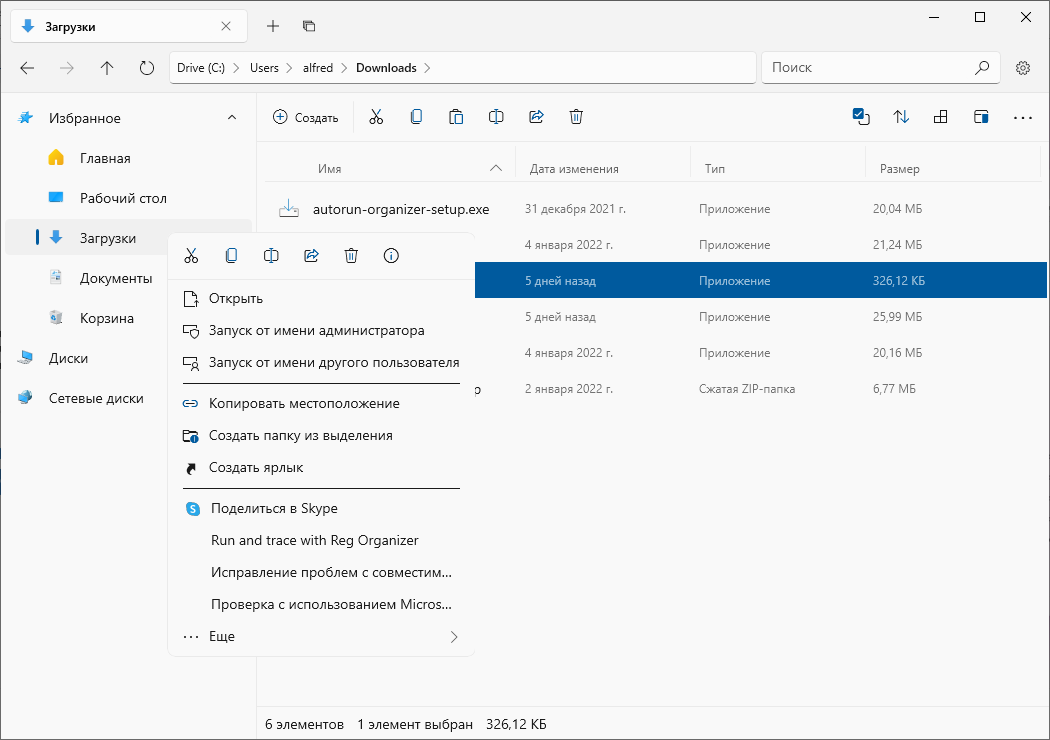Close the Загрузки tab

click(226, 26)
